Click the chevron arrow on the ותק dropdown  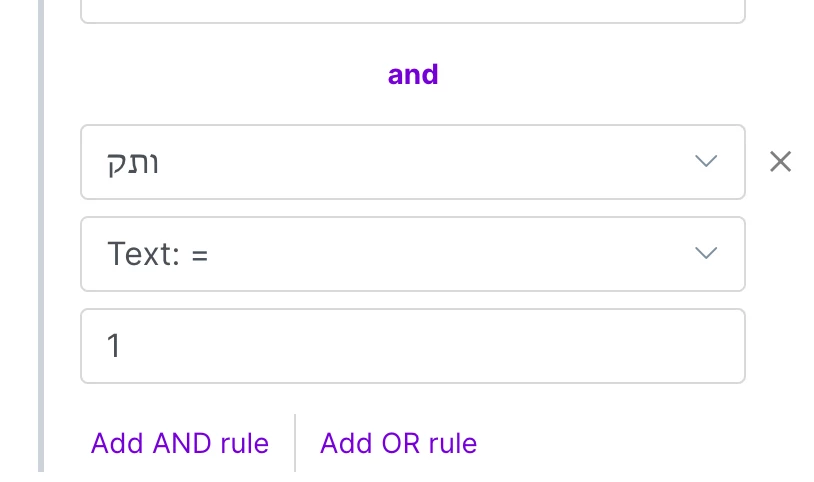(x=706, y=162)
